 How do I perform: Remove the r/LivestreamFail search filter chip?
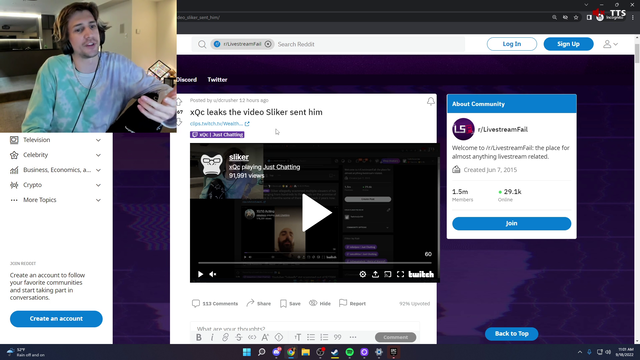tap(268, 44)
